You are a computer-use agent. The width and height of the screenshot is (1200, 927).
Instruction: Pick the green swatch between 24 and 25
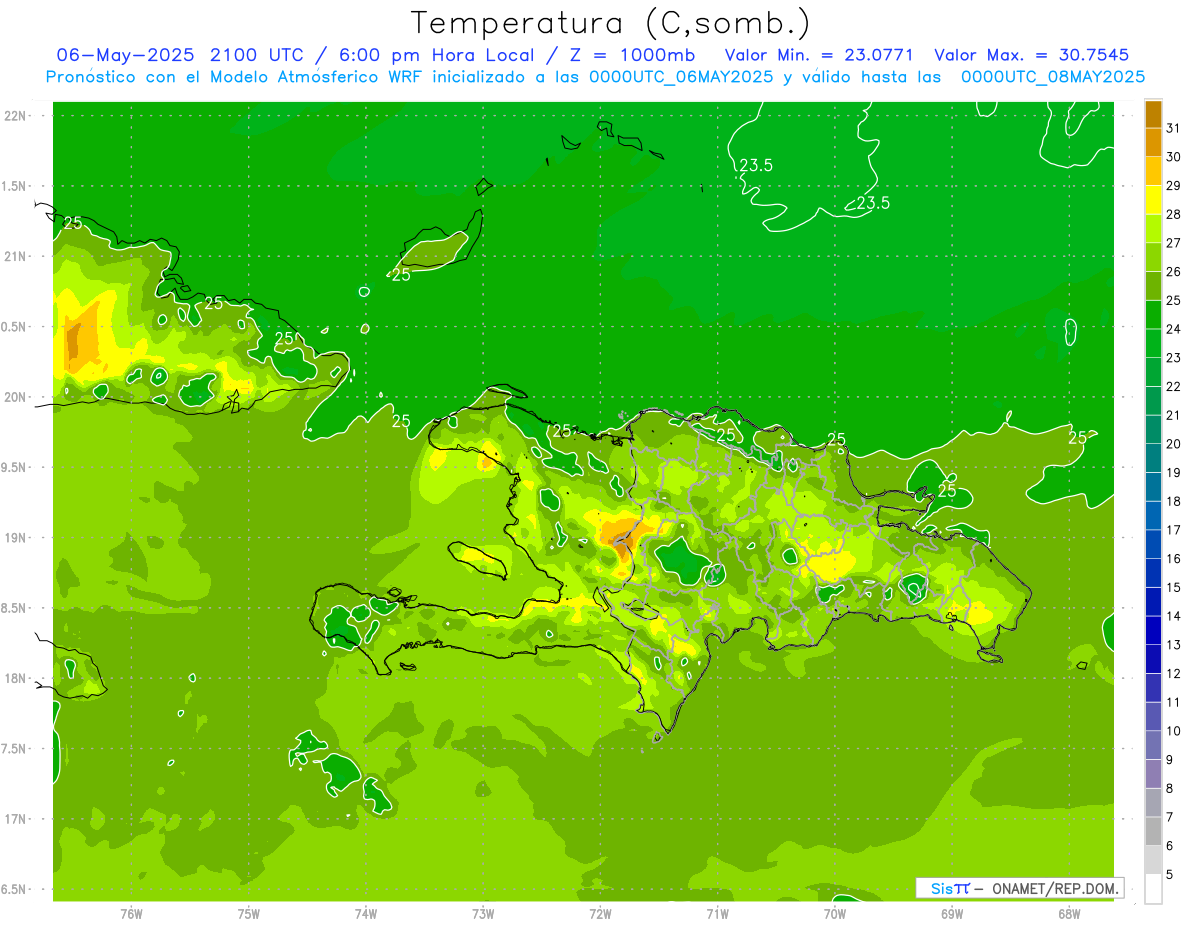(1153, 314)
